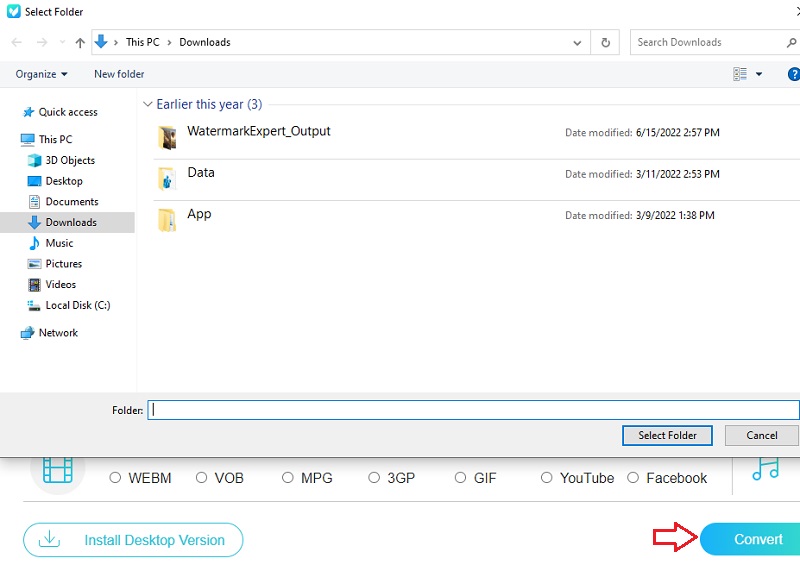Image resolution: width=800 pixels, height=571 pixels.
Task: Start conversion with Convert button
Action: pyautogui.click(x=750, y=539)
